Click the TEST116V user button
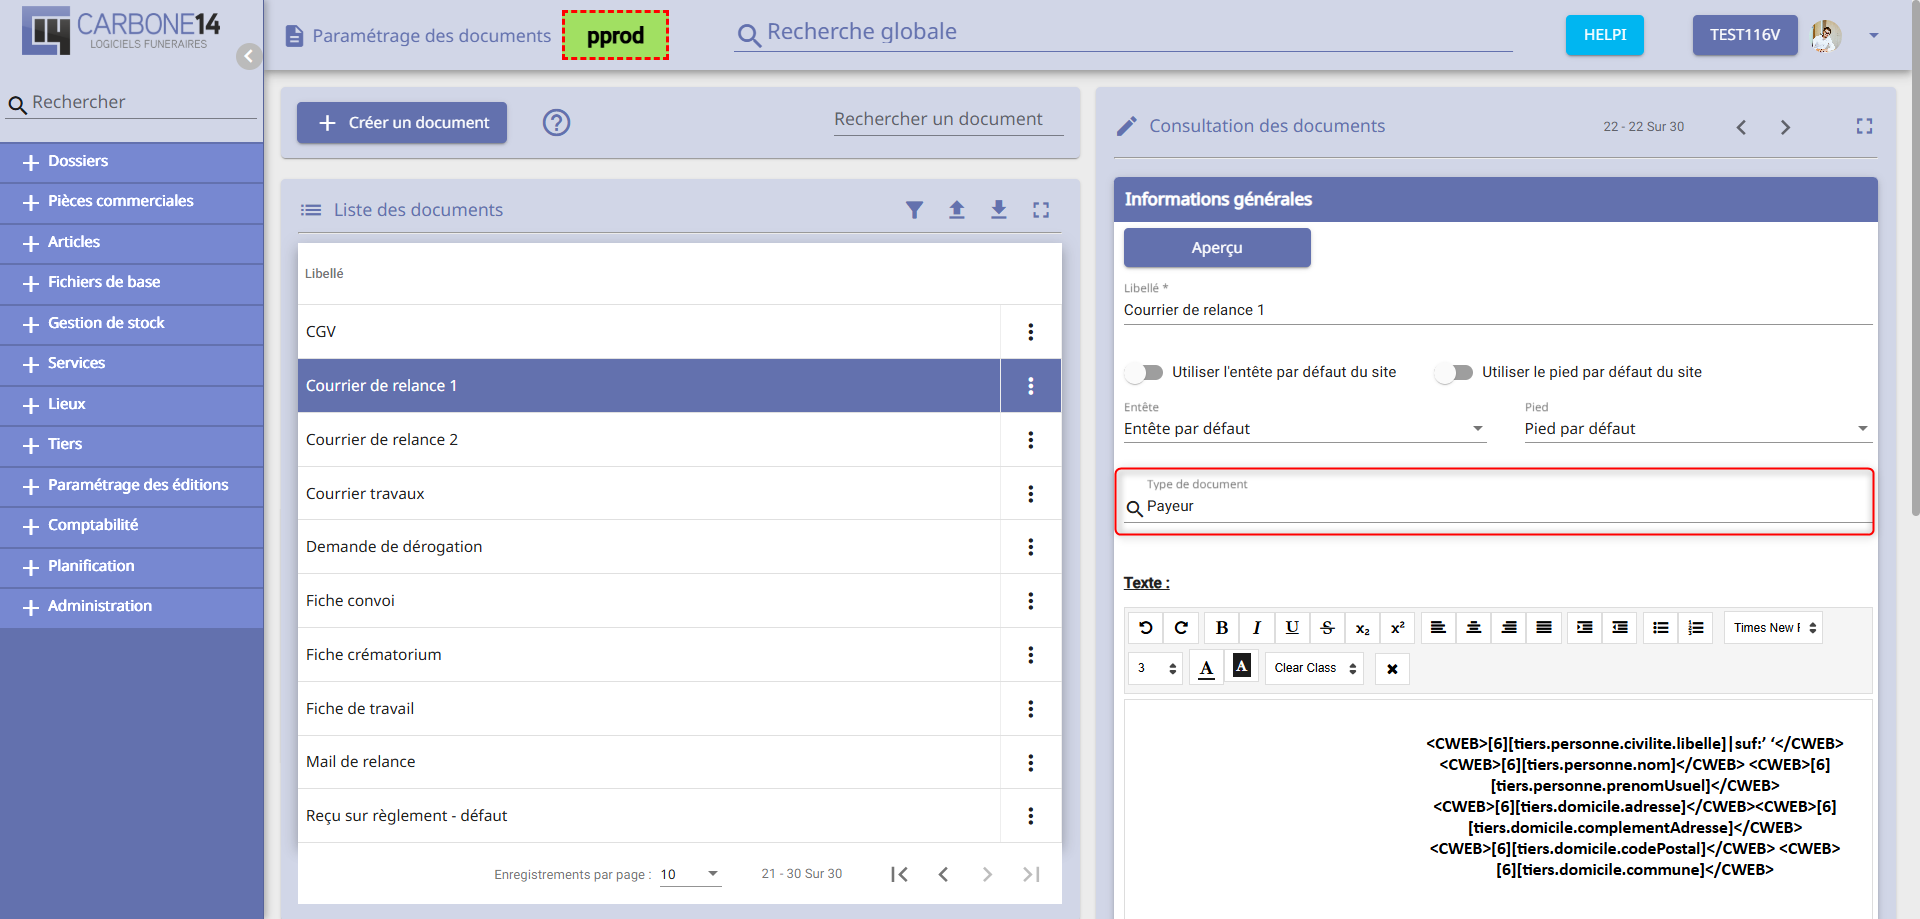This screenshot has height=919, width=1920. (x=1745, y=35)
